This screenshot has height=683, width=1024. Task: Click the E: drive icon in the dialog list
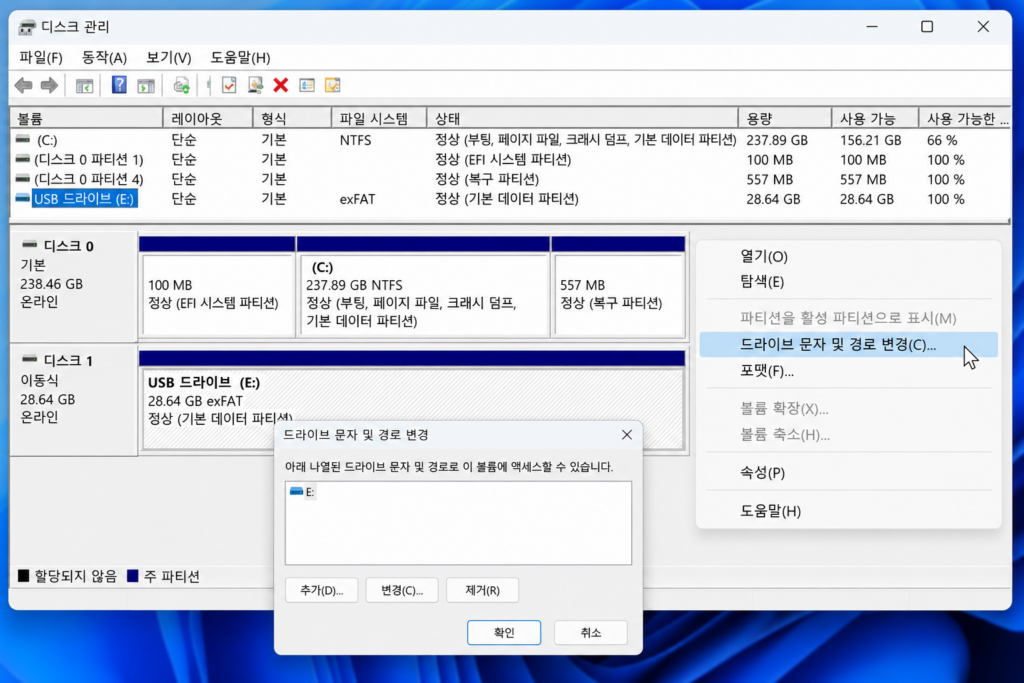click(296, 491)
